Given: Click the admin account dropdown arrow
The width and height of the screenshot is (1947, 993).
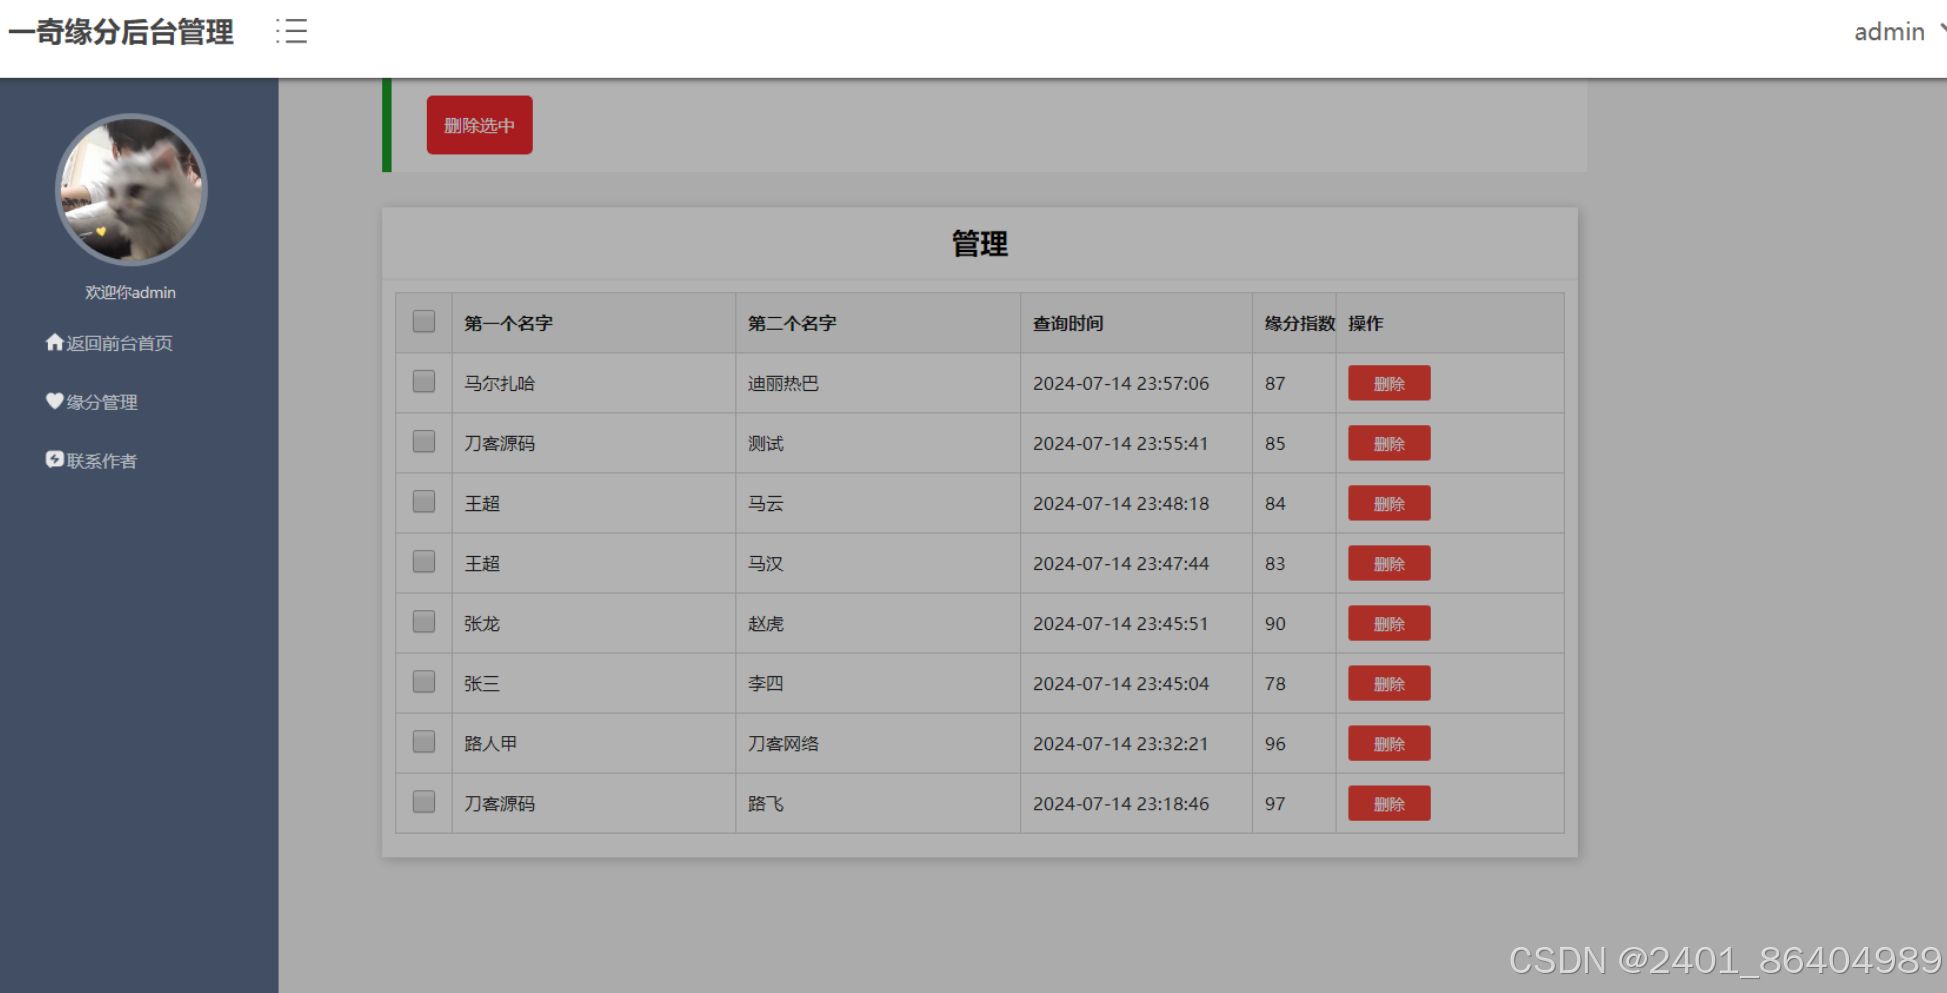Looking at the screenshot, I should pos(1938,31).
